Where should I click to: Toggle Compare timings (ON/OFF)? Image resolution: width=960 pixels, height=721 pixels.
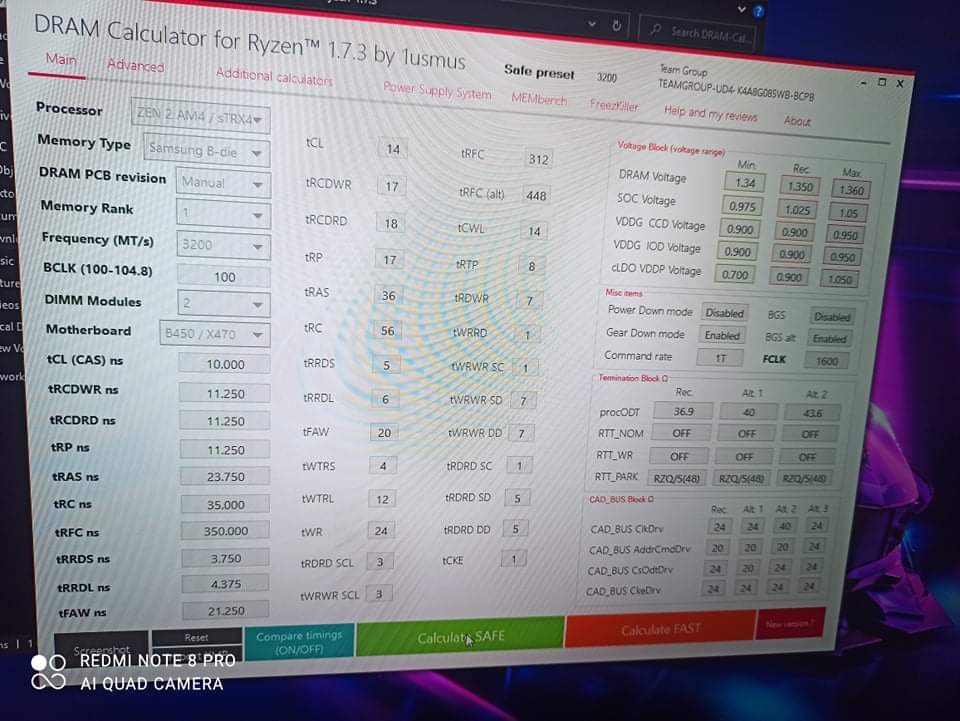pos(299,642)
